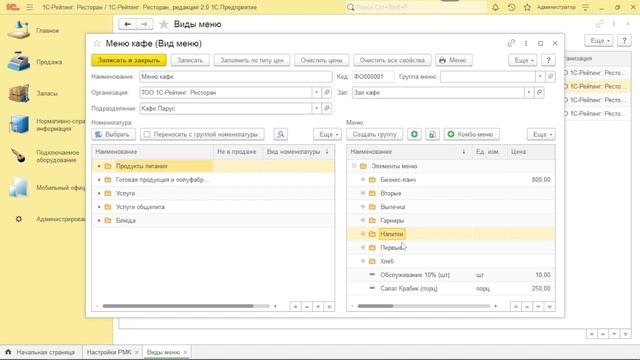The height and width of the screenshot is (360, 640).
Task: Close Настройки РМК tab
Action: 137,352
